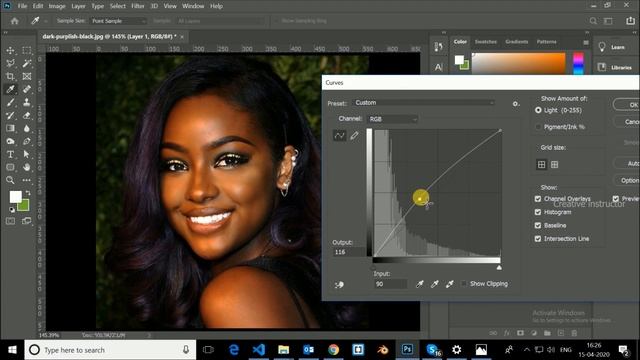
Task: Open the Filter menu
Action: pyautogui.click(x=138, y=6)
